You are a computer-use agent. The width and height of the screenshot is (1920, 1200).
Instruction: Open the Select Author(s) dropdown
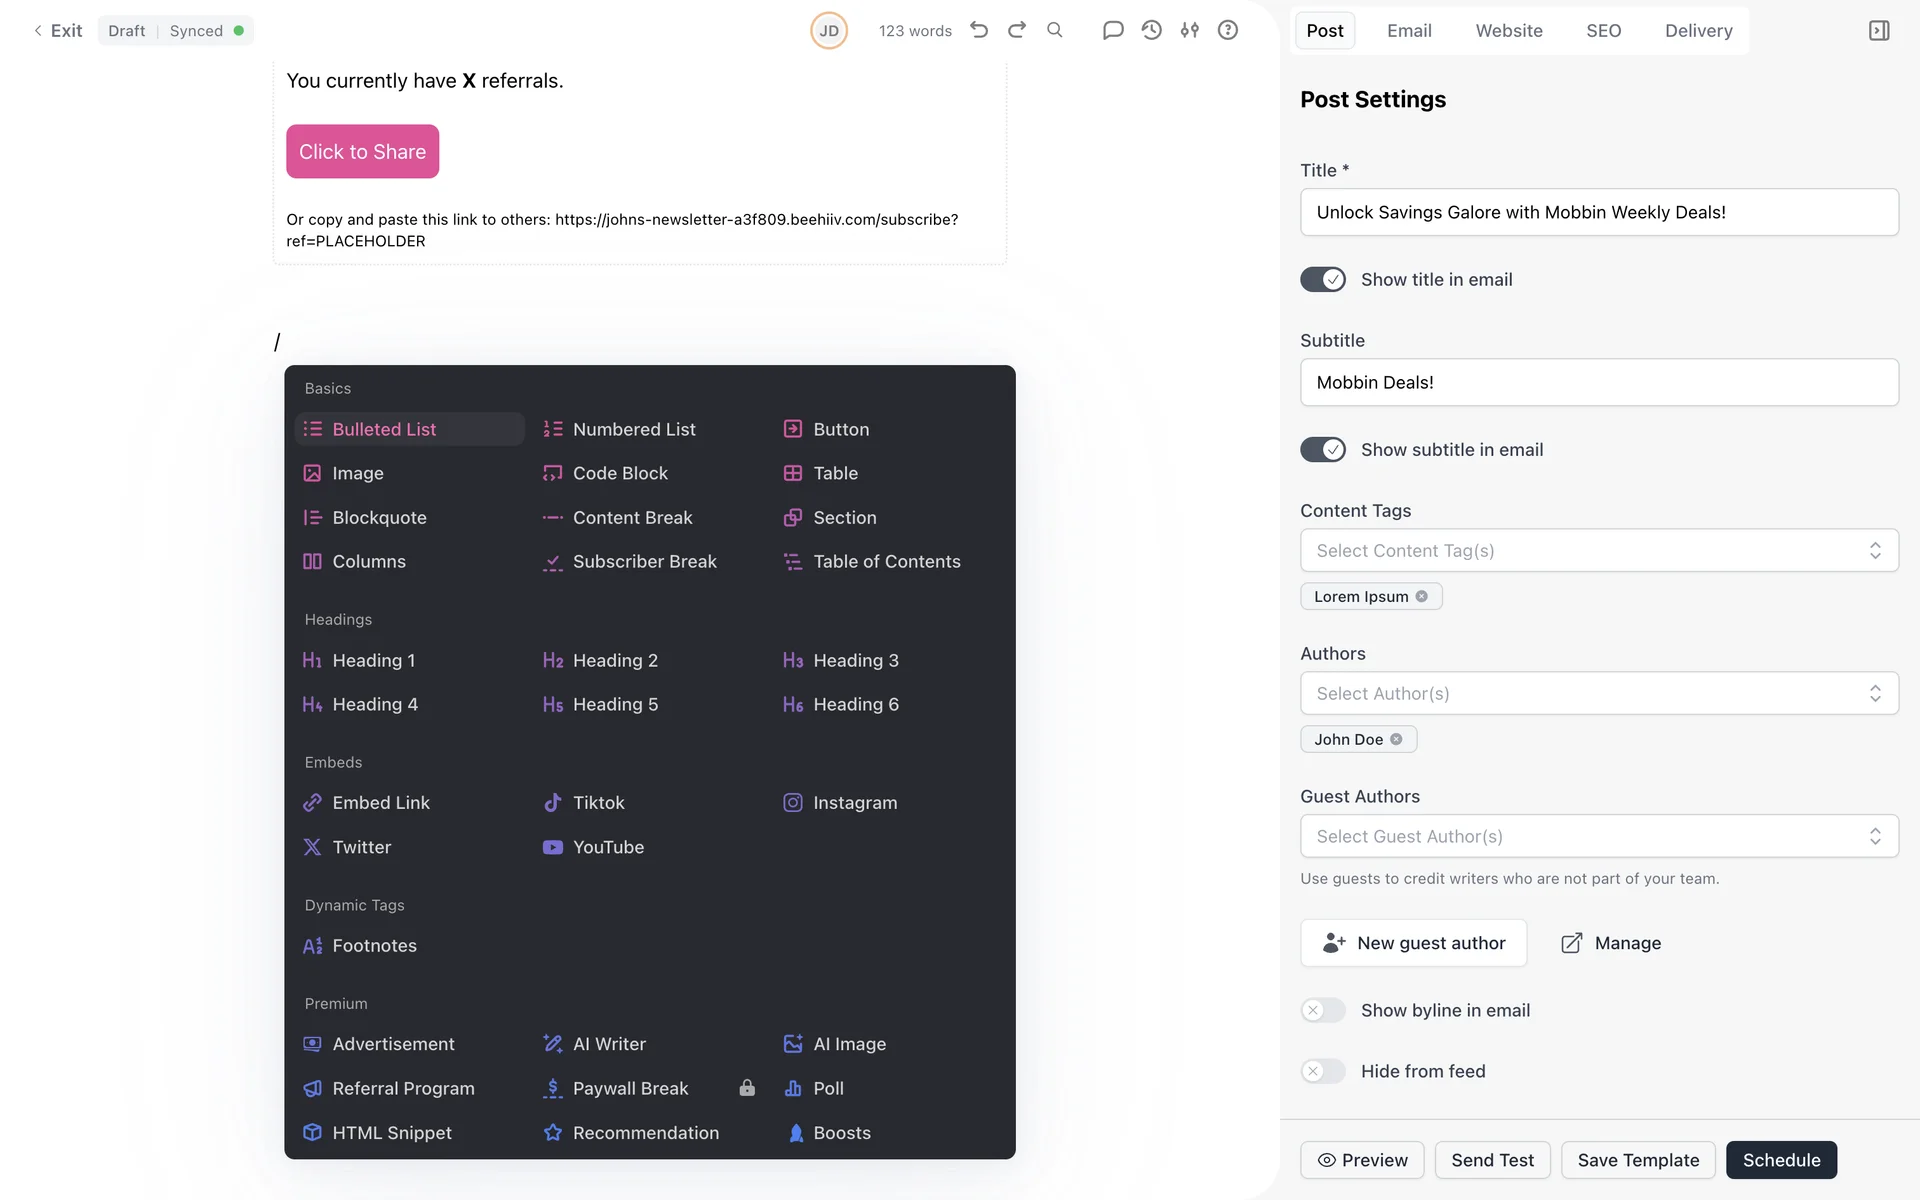point(1598,693)
